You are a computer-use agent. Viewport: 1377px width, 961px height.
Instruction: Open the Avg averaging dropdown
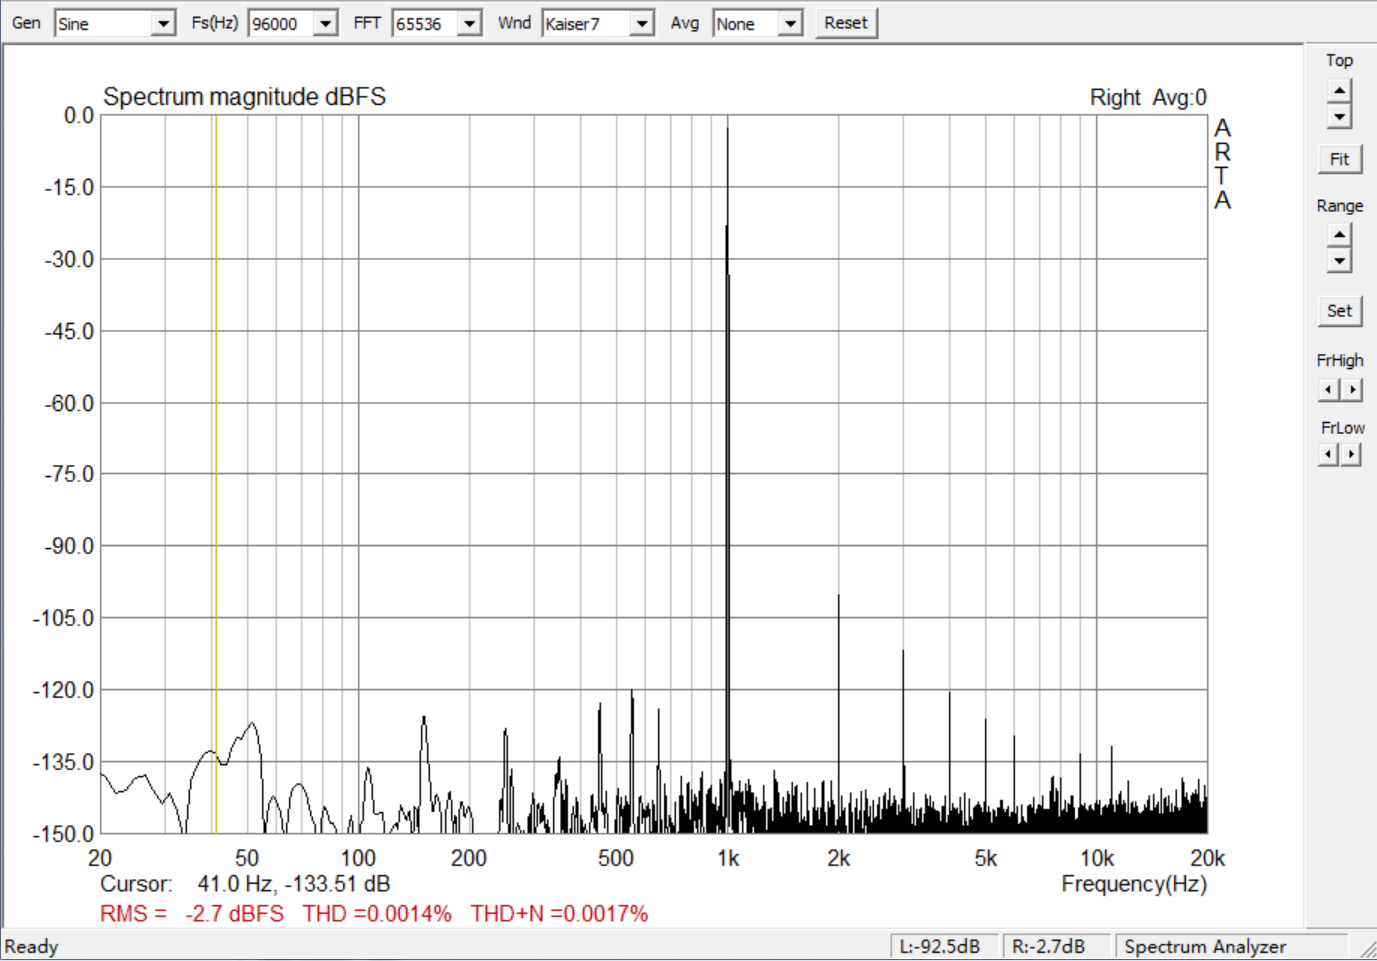pyautogui.click(x=758, y=23)
